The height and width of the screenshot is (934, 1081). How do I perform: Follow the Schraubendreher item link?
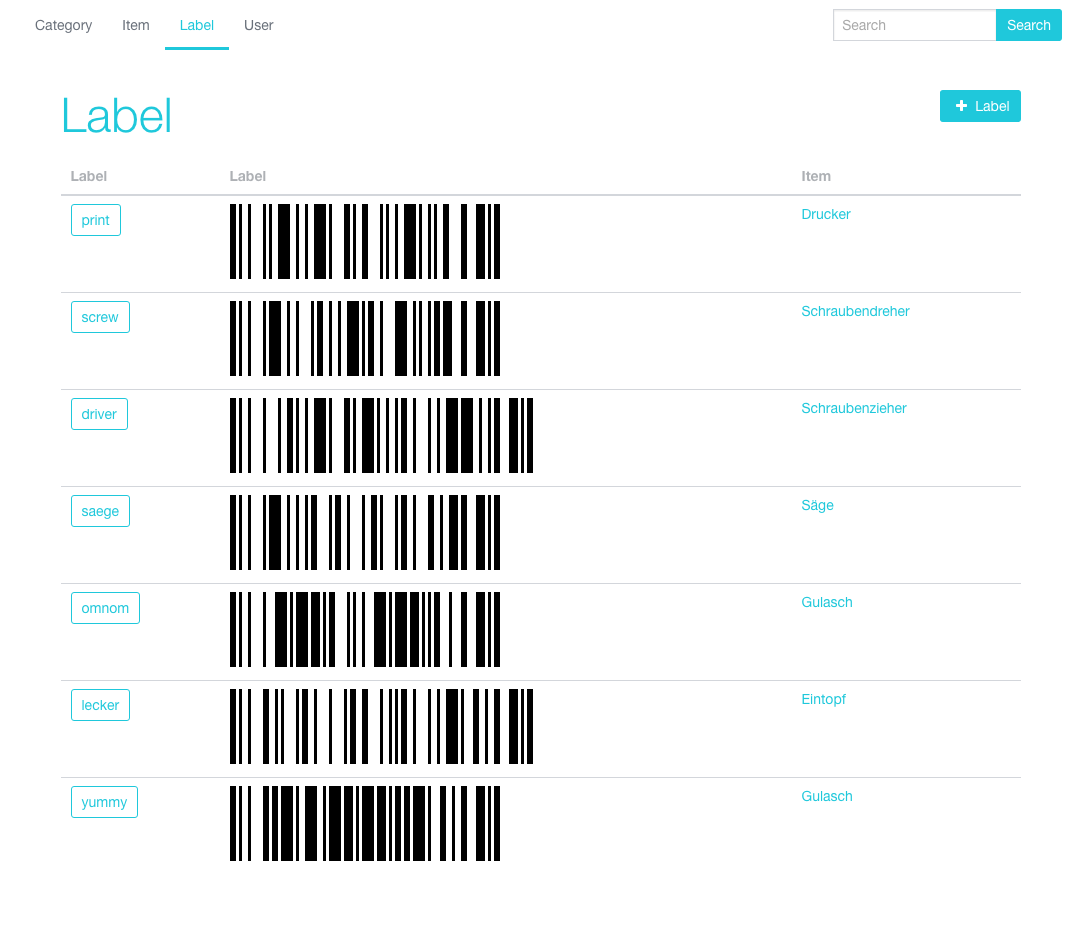click(x=855, y=312)
